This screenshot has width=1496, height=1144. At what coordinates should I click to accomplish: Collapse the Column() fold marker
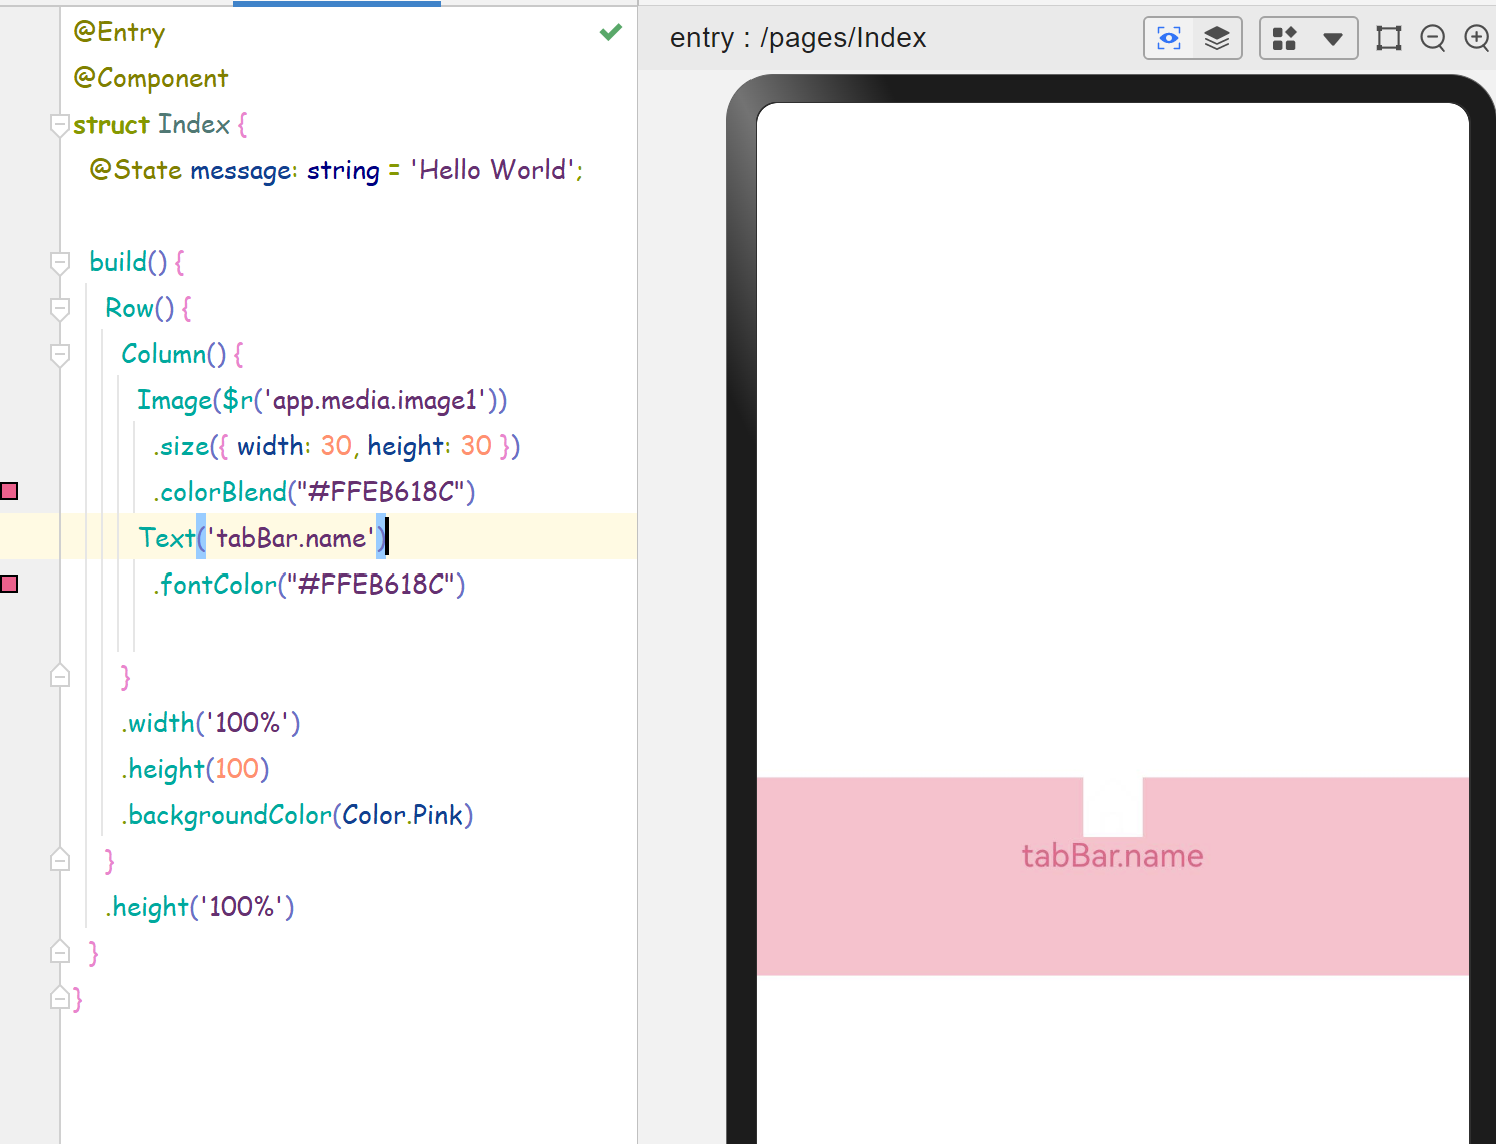60,355
